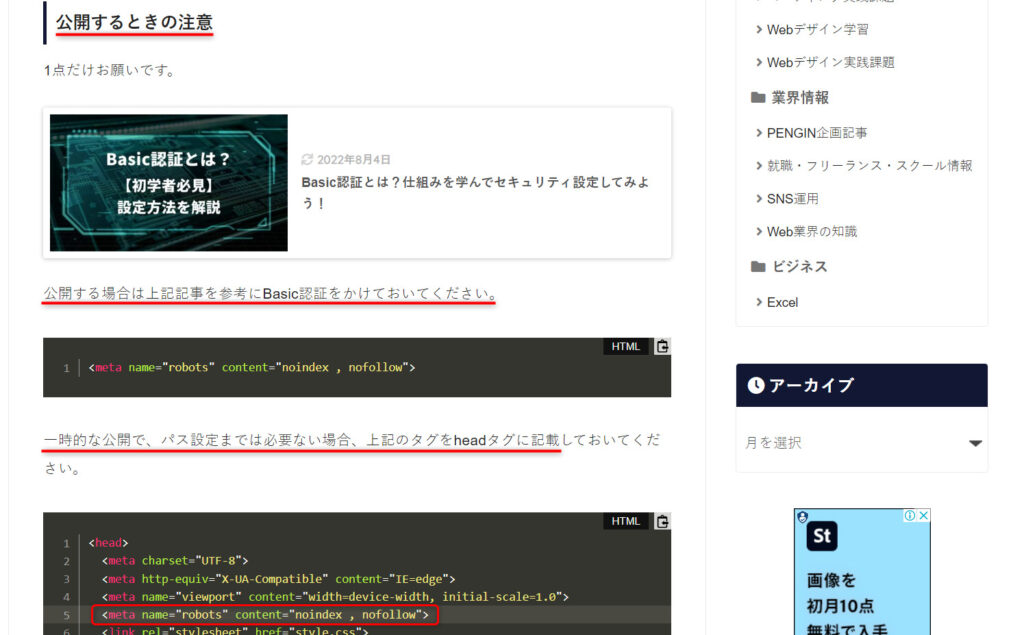The height and width of the screenshot is (635, 1024).
Task: Click the ビジネス folder icon
Action: 758,267
